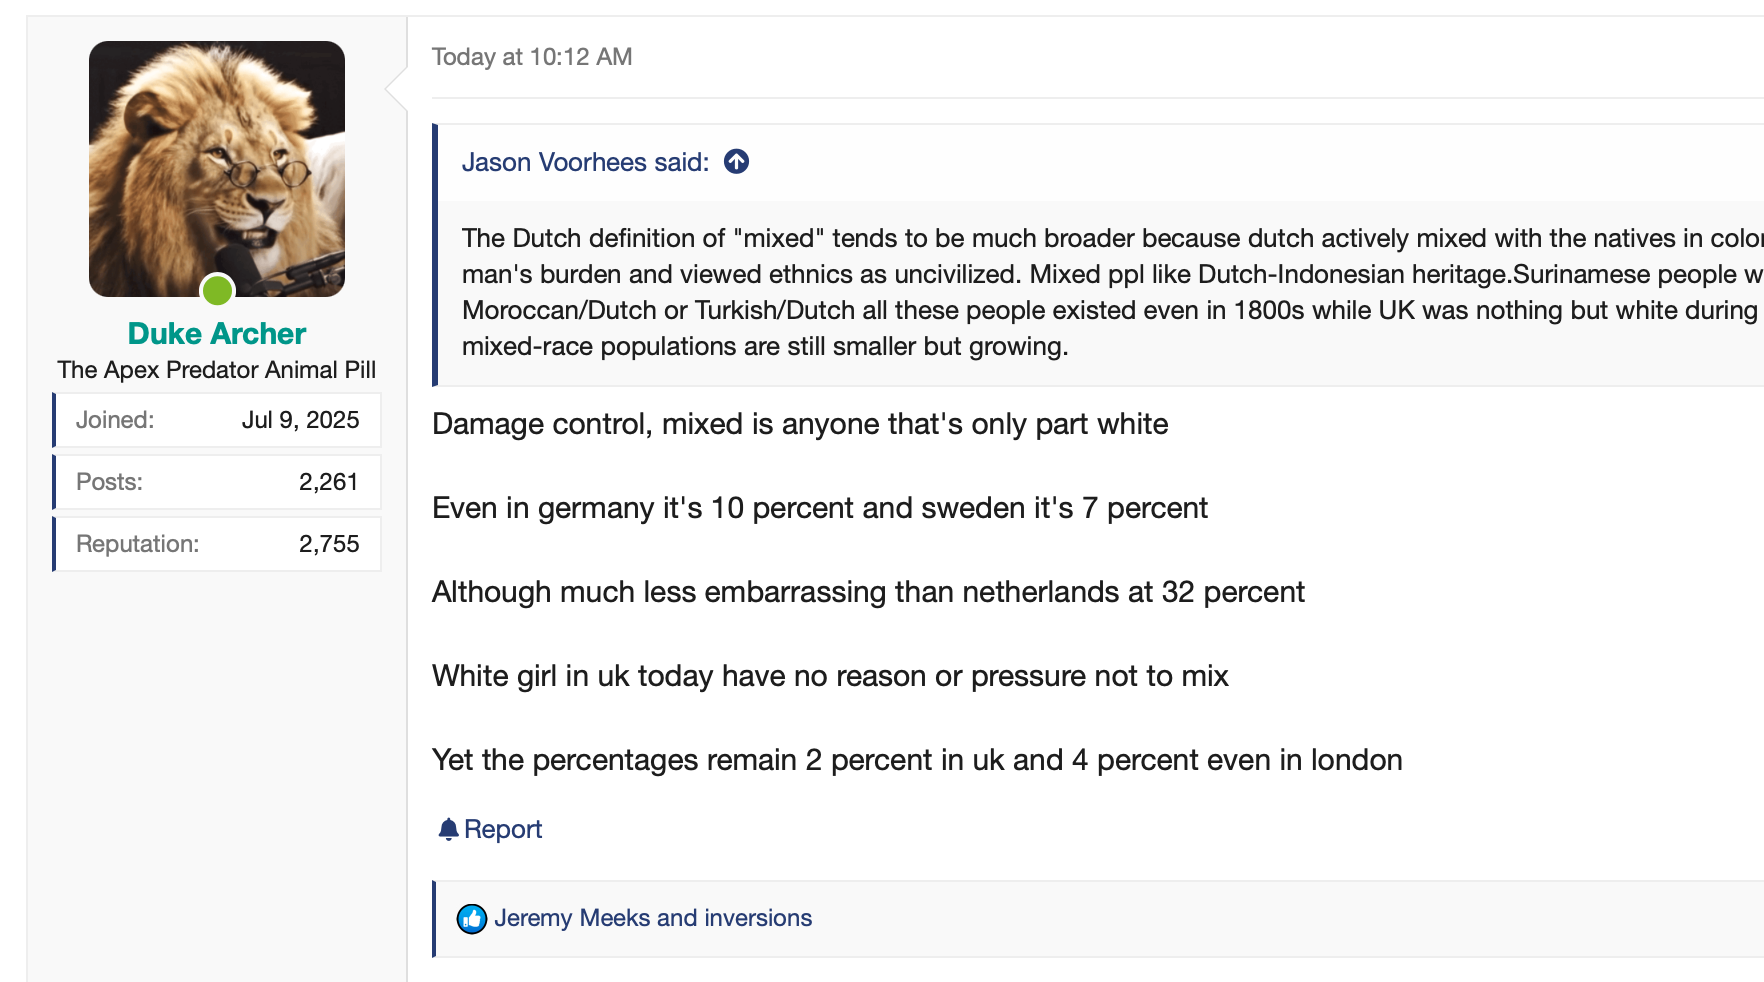Click the "Reputation:" label in user stats
The image size is (1764, 982).
click(x=138, y=544)
